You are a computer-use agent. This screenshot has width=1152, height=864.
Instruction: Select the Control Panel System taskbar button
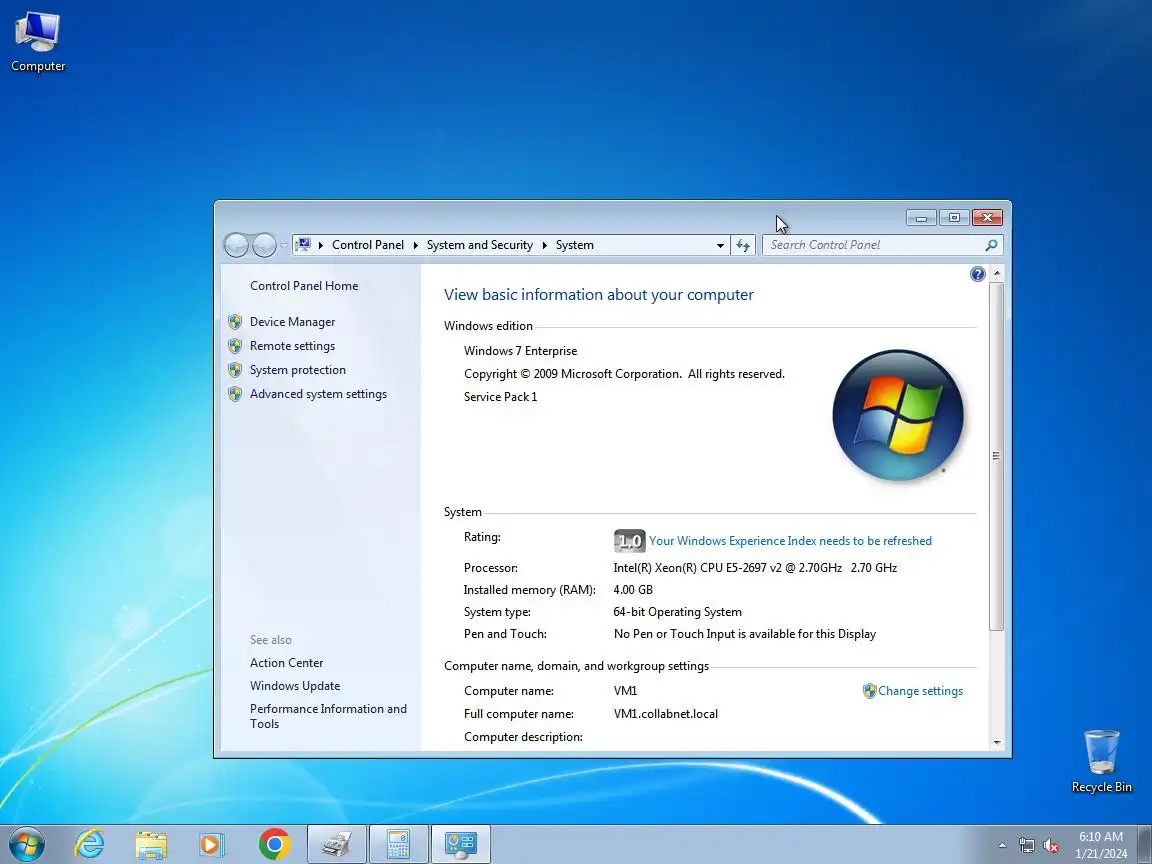coord(461,844)
